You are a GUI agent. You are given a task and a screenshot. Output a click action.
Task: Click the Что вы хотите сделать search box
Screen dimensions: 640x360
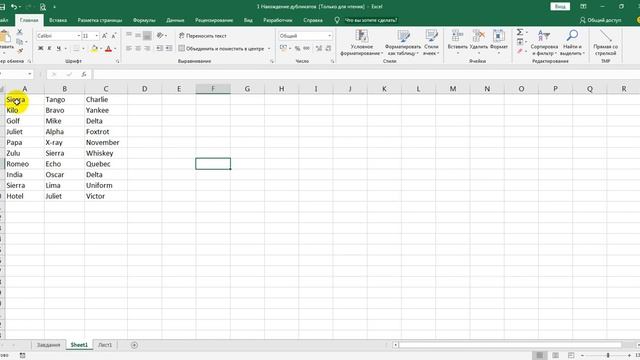(x=371, y=20)
